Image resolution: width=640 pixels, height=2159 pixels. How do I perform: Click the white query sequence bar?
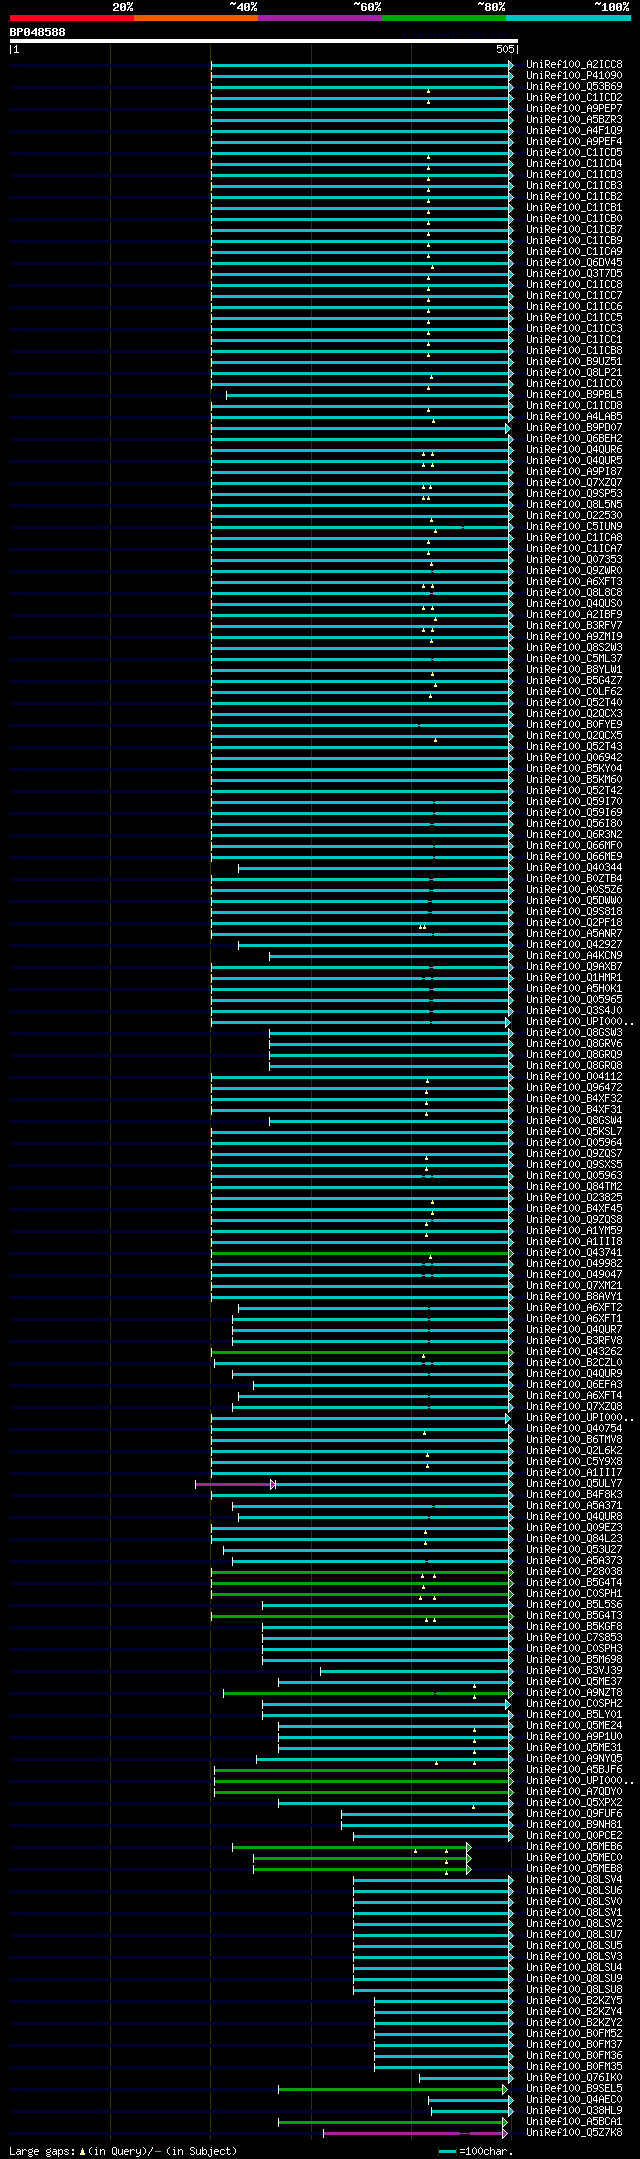(x=264, y=41)
